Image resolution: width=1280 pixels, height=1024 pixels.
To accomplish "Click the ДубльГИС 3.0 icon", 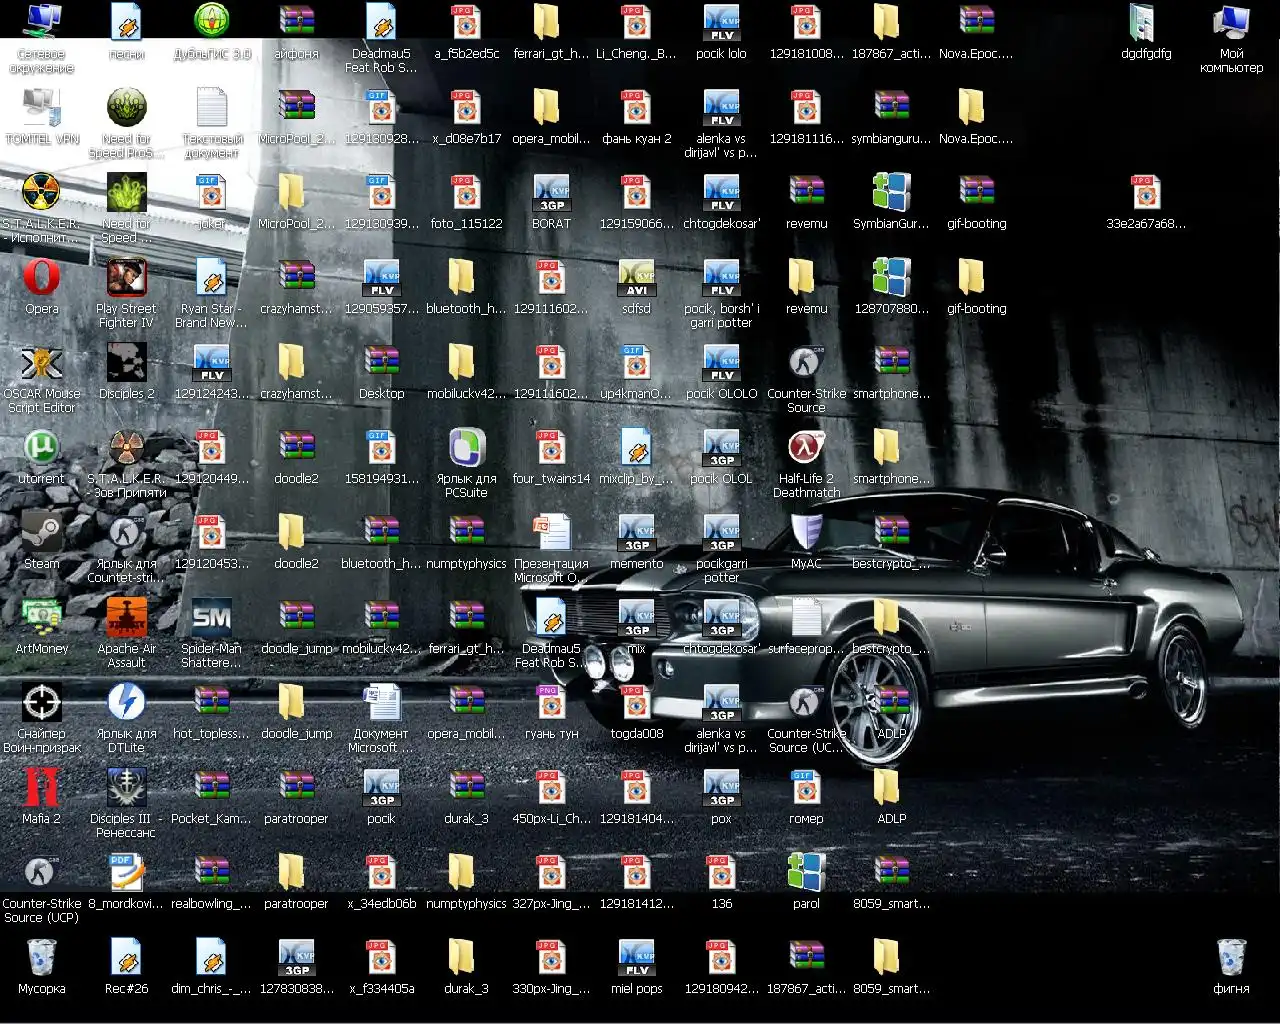I will (212, 23).
